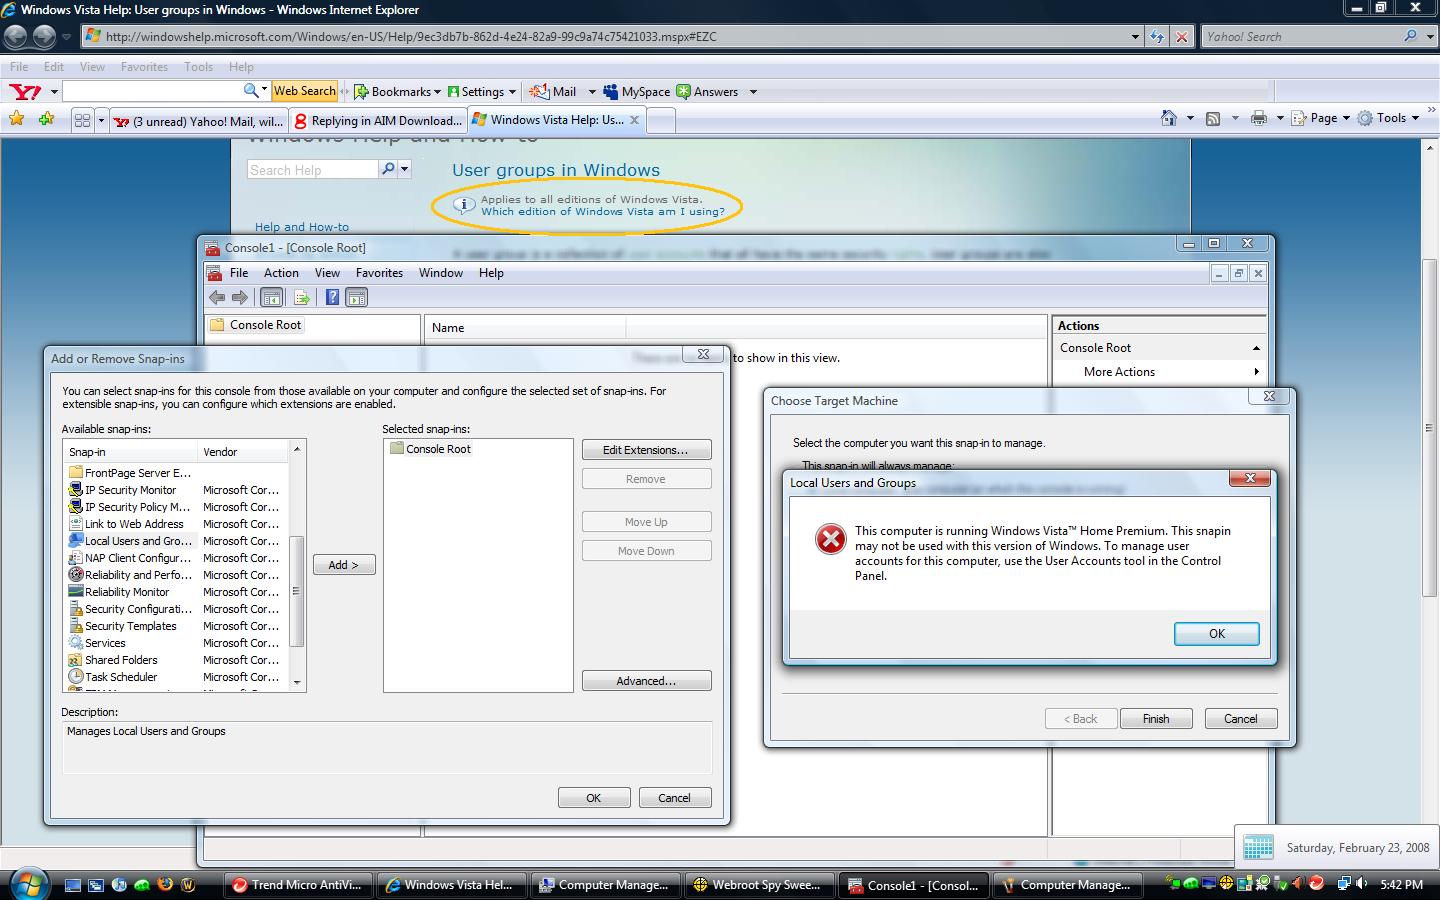Click the RSS feeds icon in IE toolbar
Image resolution: width=1440 pixels, height=900 pixels.
tap(1213, 118)
